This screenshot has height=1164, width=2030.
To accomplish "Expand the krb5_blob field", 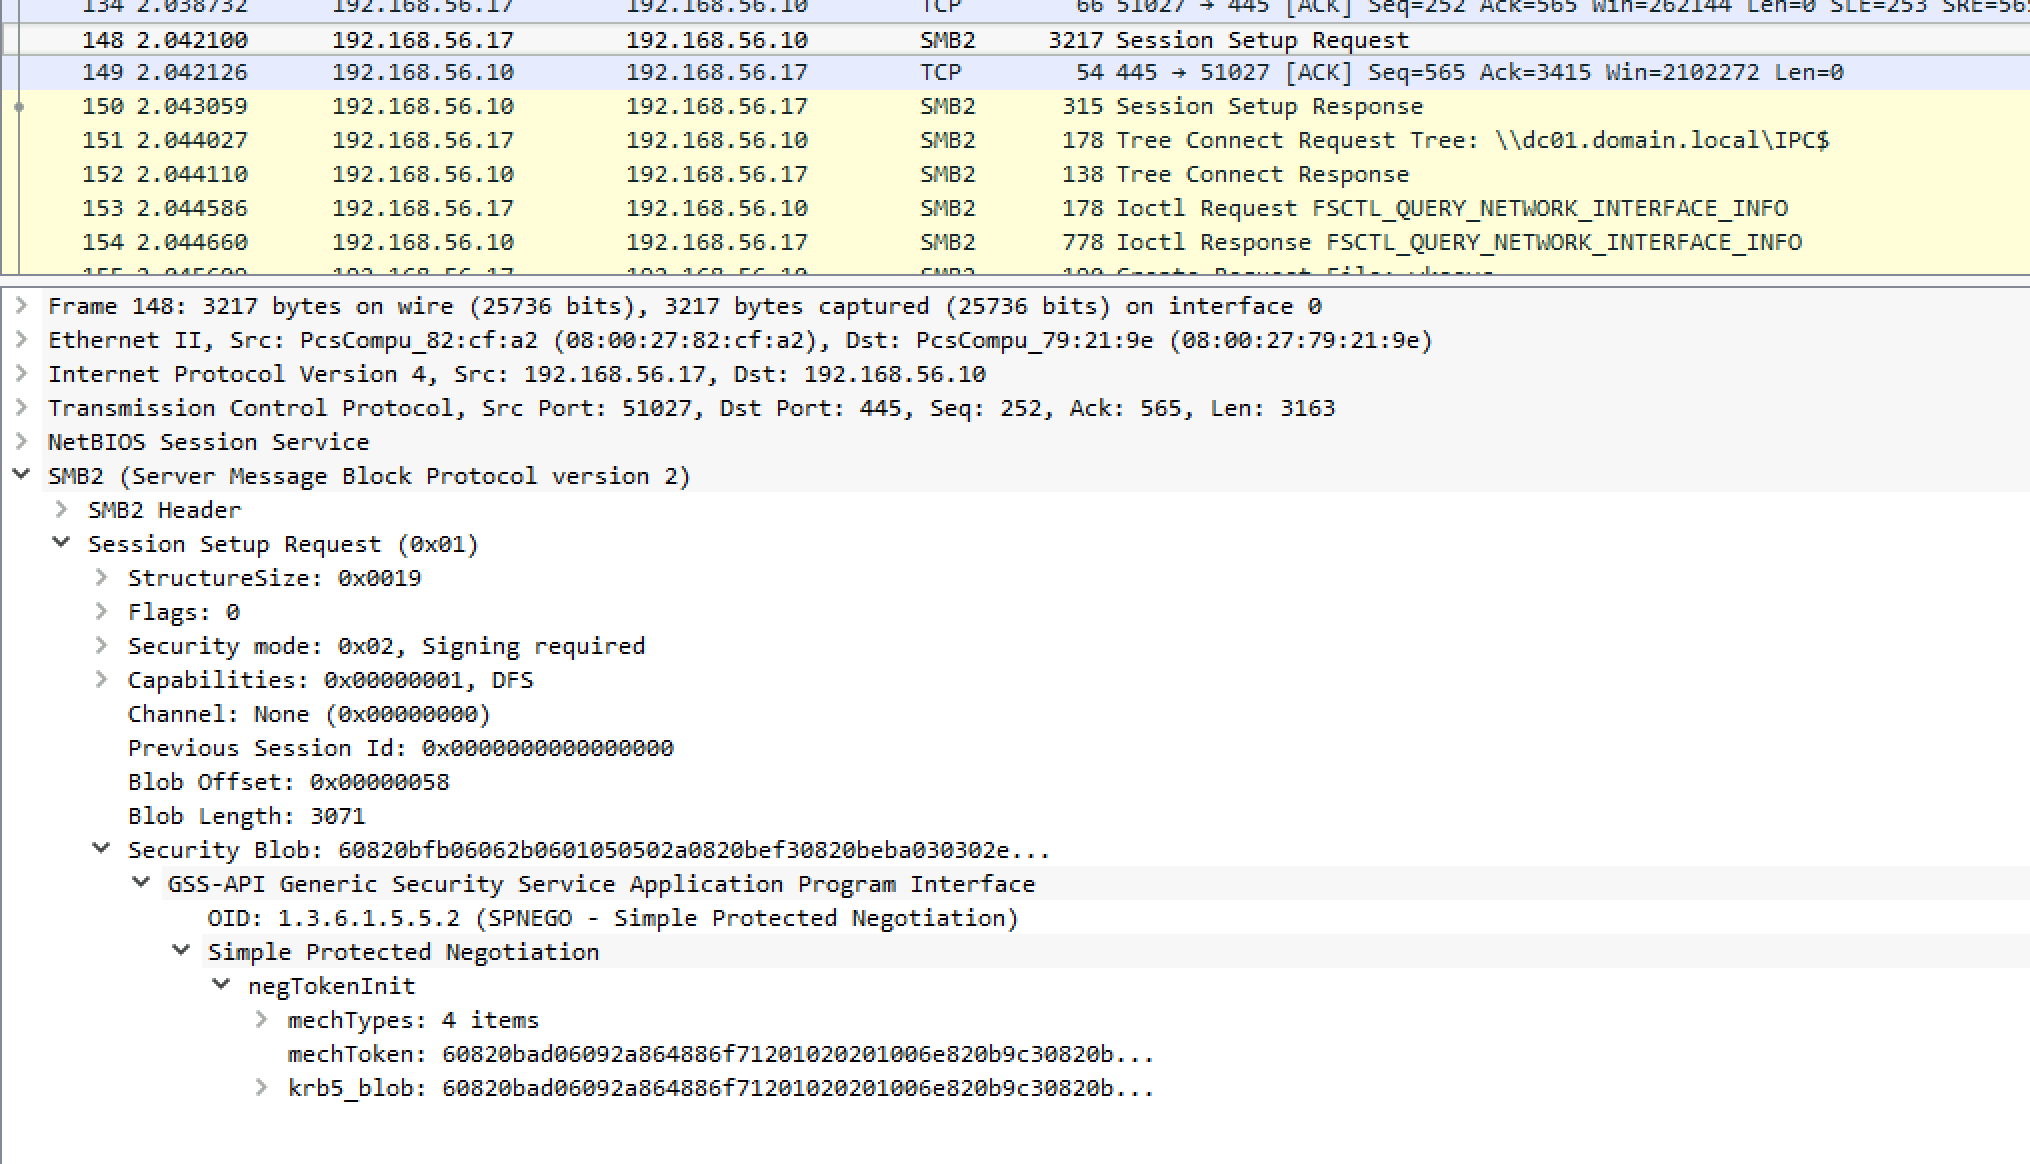I will pyautogui.click(x=262, y=1088).
